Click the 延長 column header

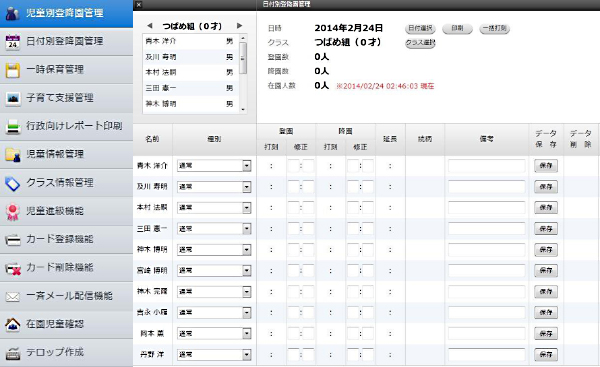click(x=390, y=139)
